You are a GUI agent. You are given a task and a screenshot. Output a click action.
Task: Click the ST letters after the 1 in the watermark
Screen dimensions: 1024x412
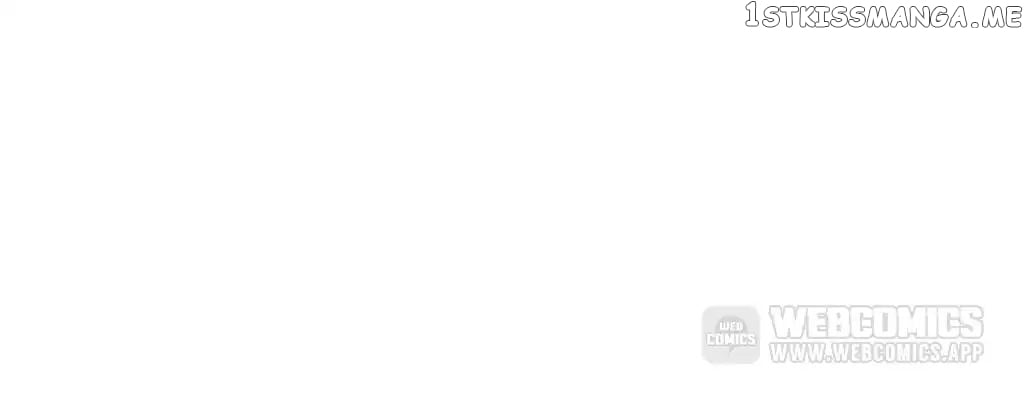(x=780, y=16)
